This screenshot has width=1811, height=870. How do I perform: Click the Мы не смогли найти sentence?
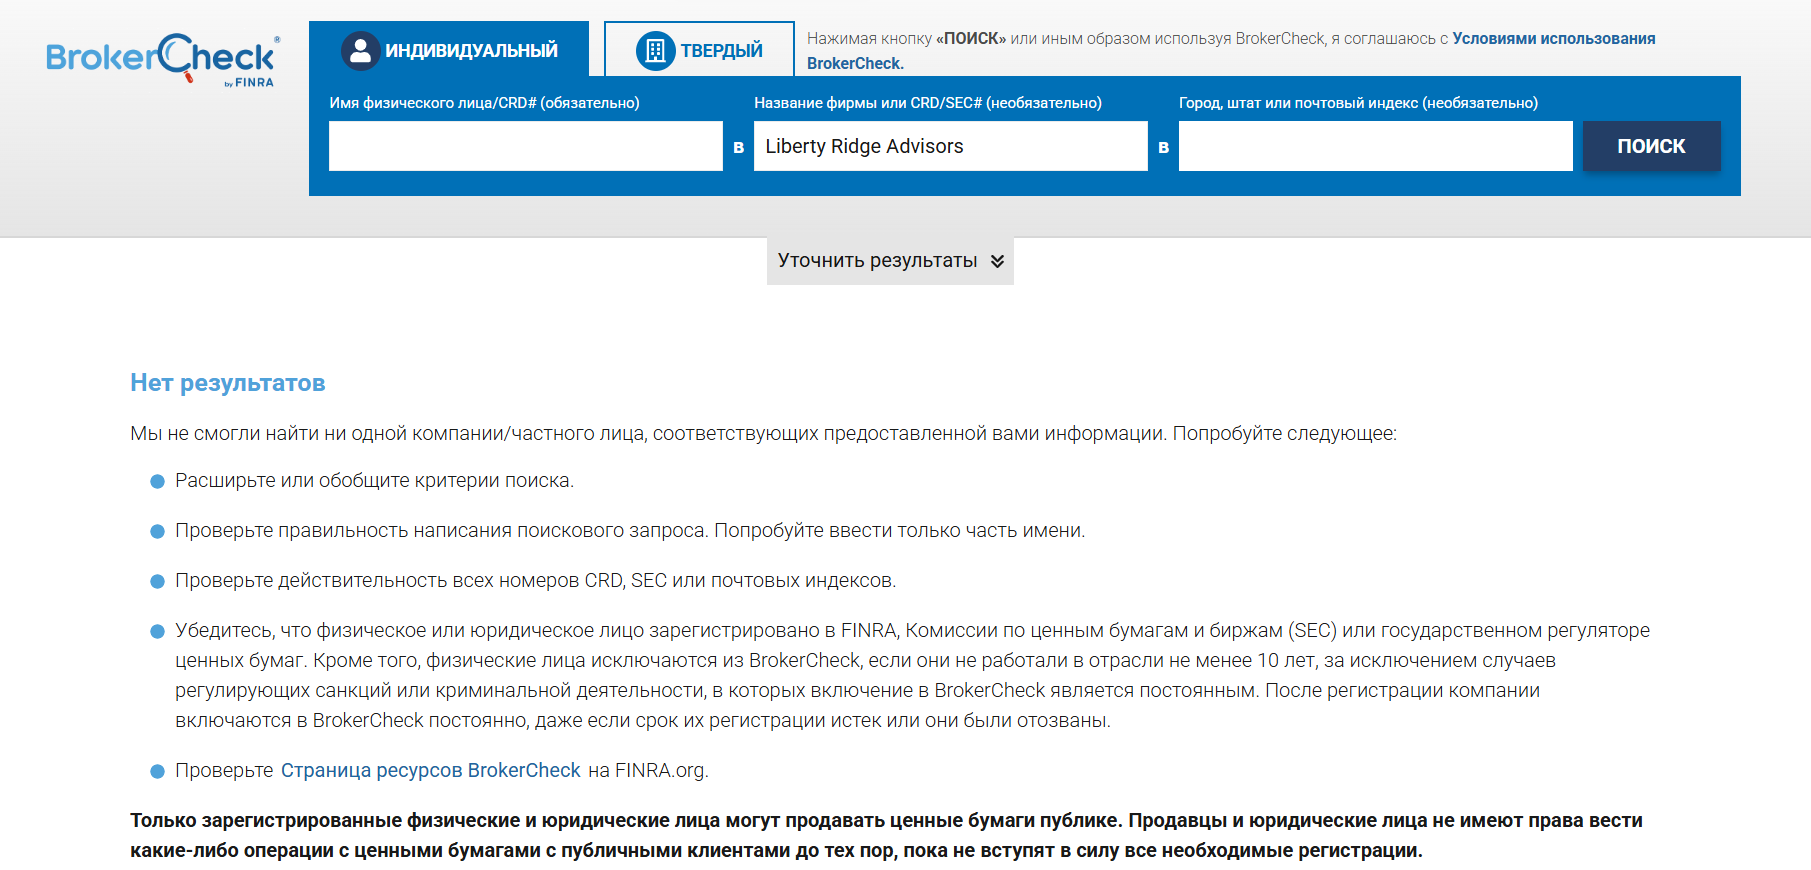[x=763, y=433]
